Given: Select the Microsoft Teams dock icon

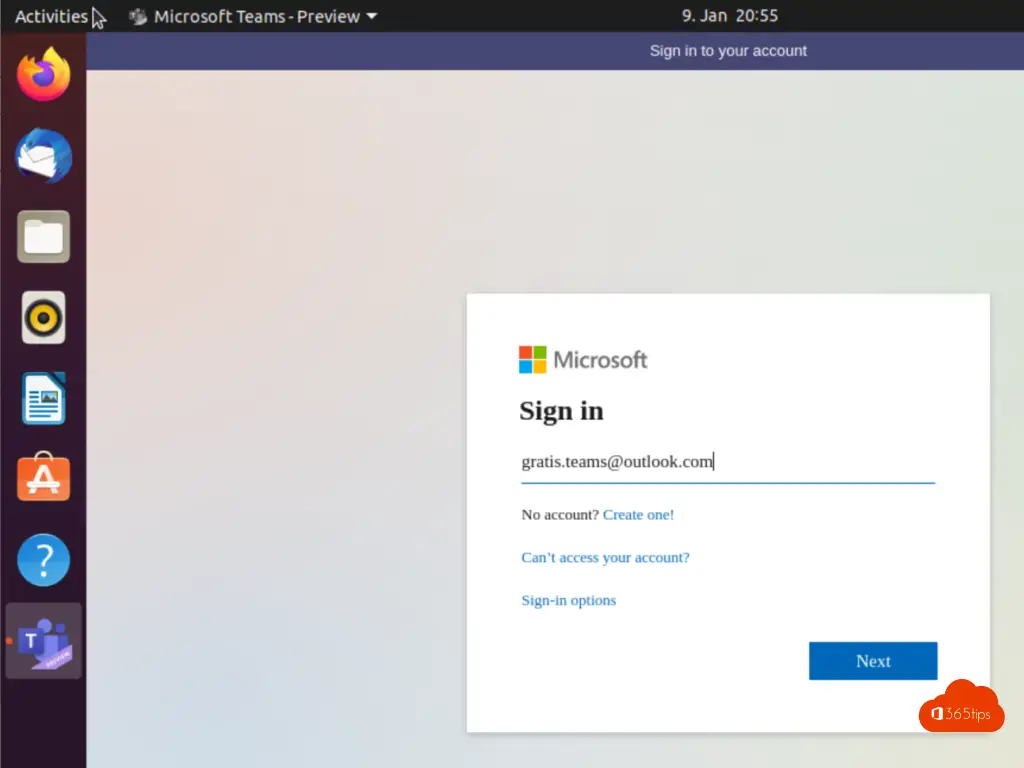Looking at the screenshot, I should pos(45,641).
